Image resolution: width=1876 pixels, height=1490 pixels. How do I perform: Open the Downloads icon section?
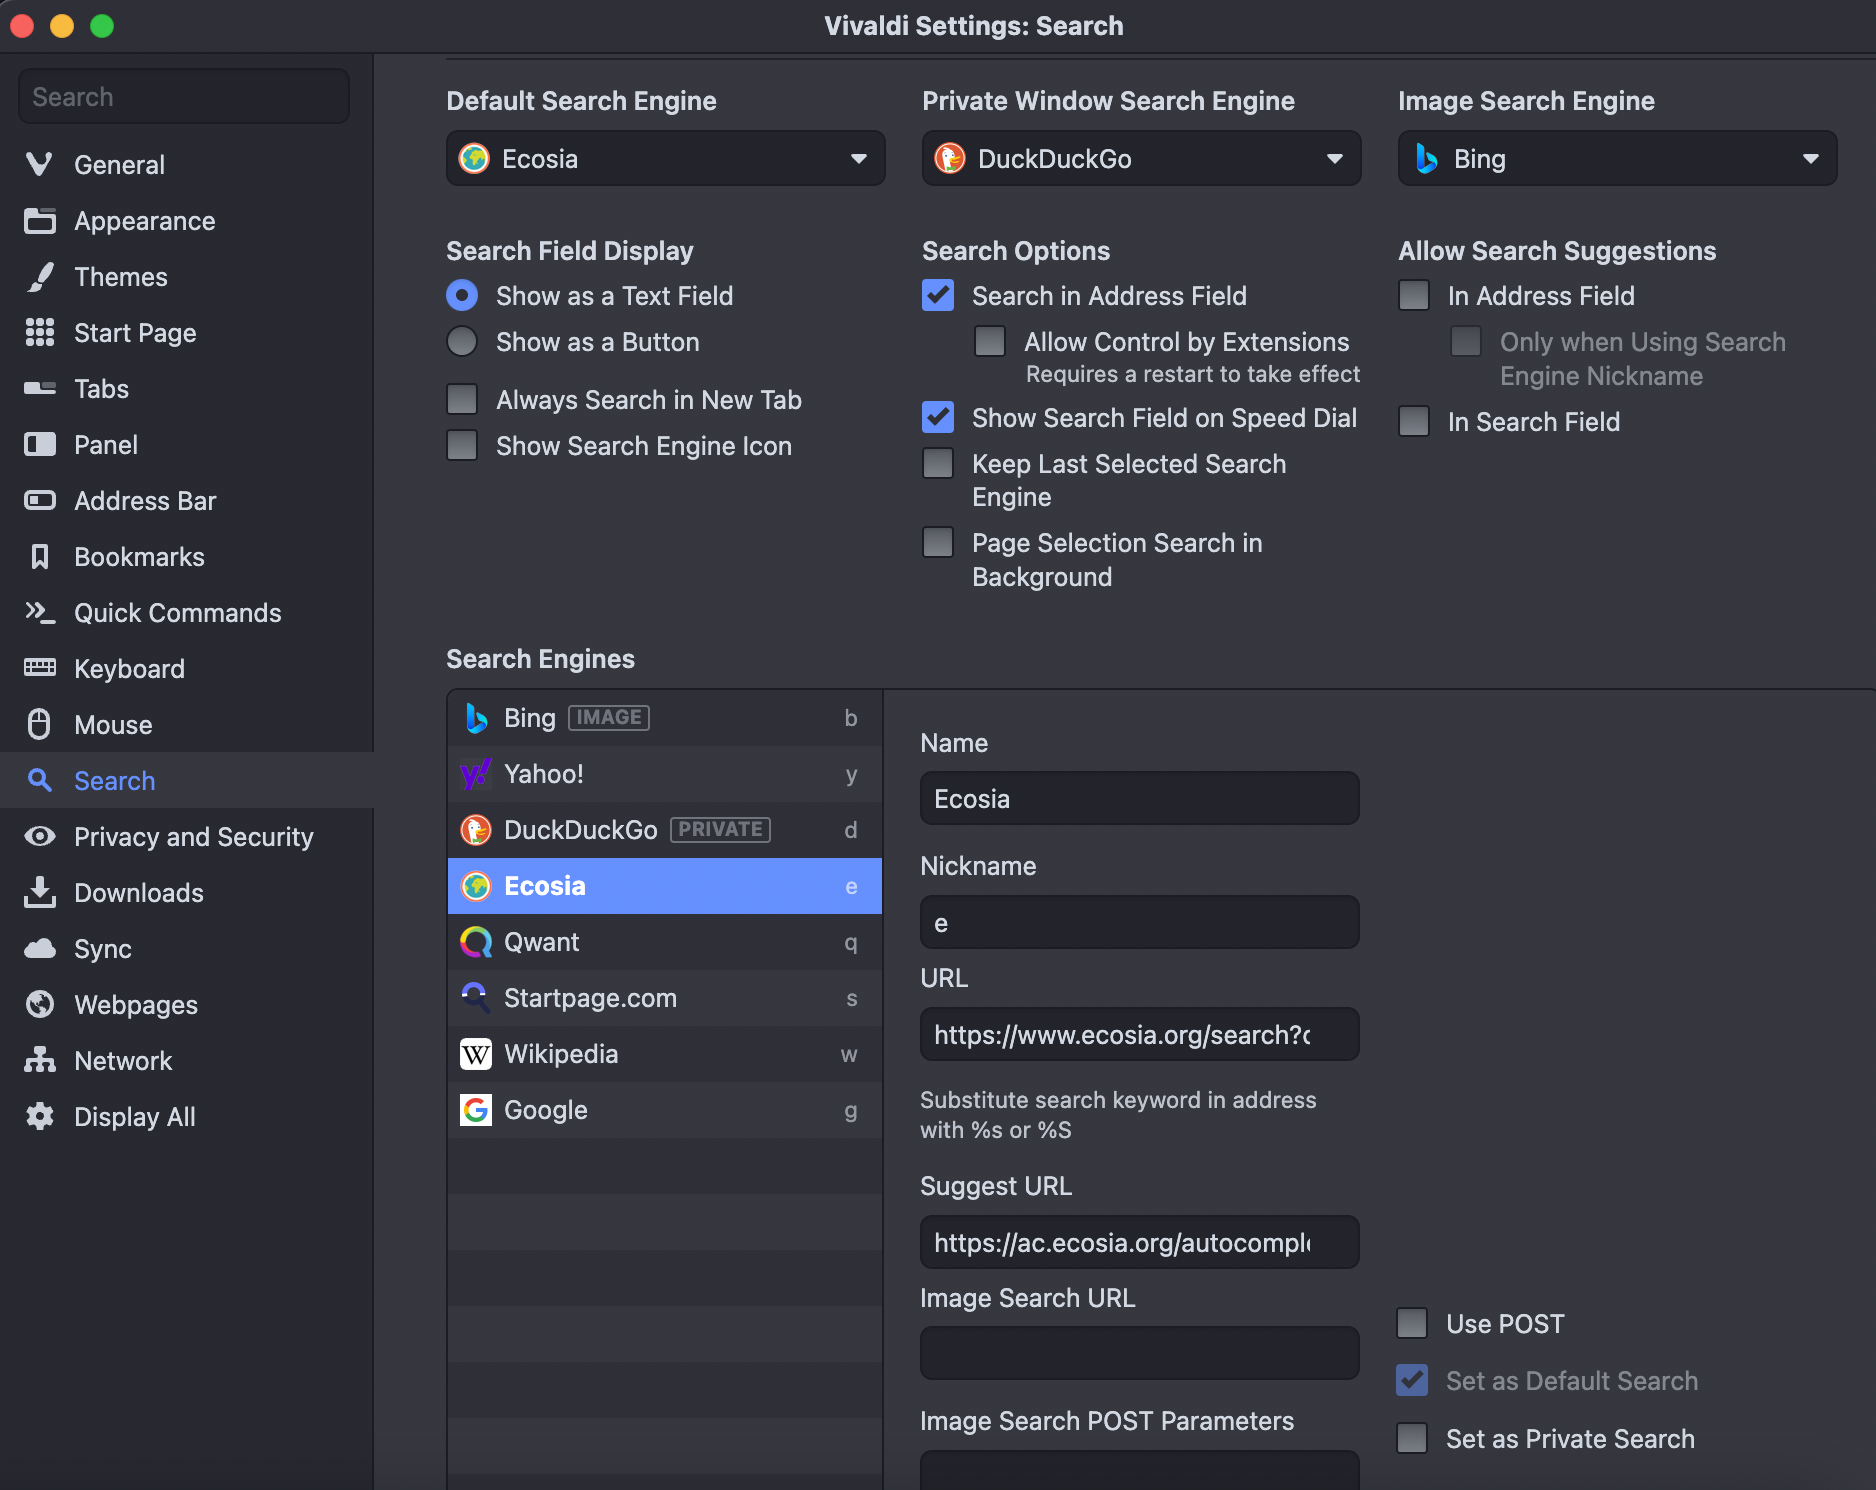click(39, 893)
